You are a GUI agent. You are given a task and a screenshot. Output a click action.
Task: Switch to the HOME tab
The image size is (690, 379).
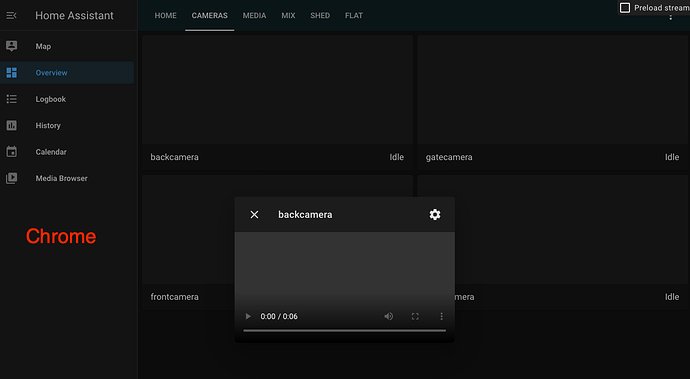pos(165,15)
